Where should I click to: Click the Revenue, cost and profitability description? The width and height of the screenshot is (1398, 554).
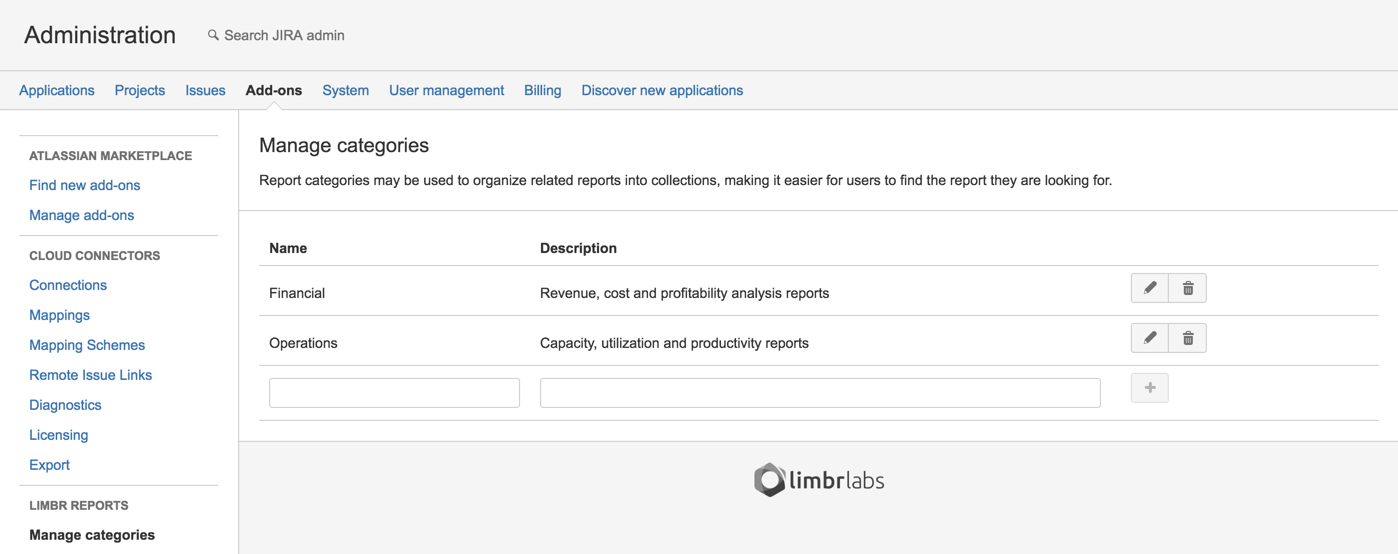click(684, 293)
